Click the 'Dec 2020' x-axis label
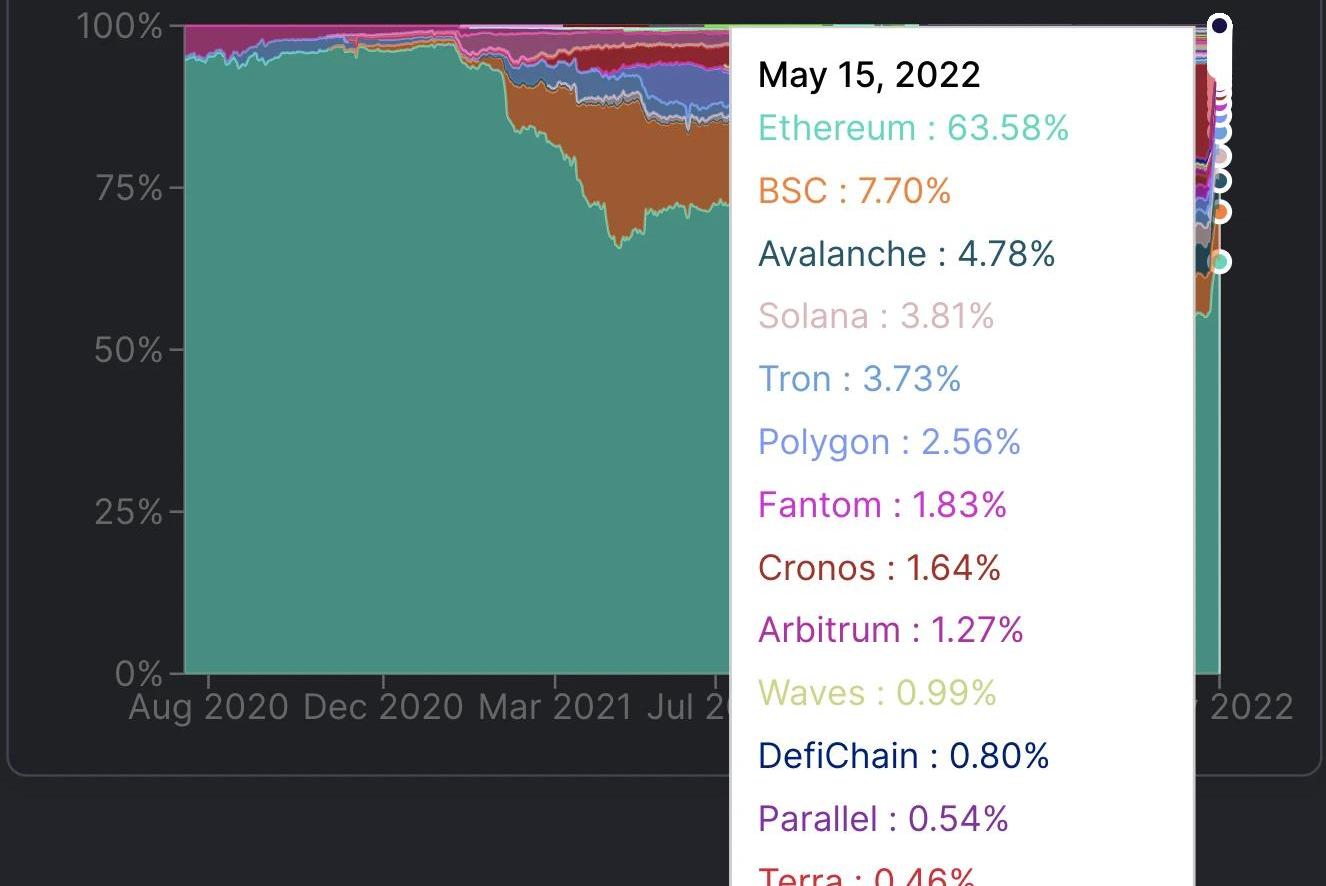The width and height of the screenshot is (1326, 886). click(x=383, y=707)
